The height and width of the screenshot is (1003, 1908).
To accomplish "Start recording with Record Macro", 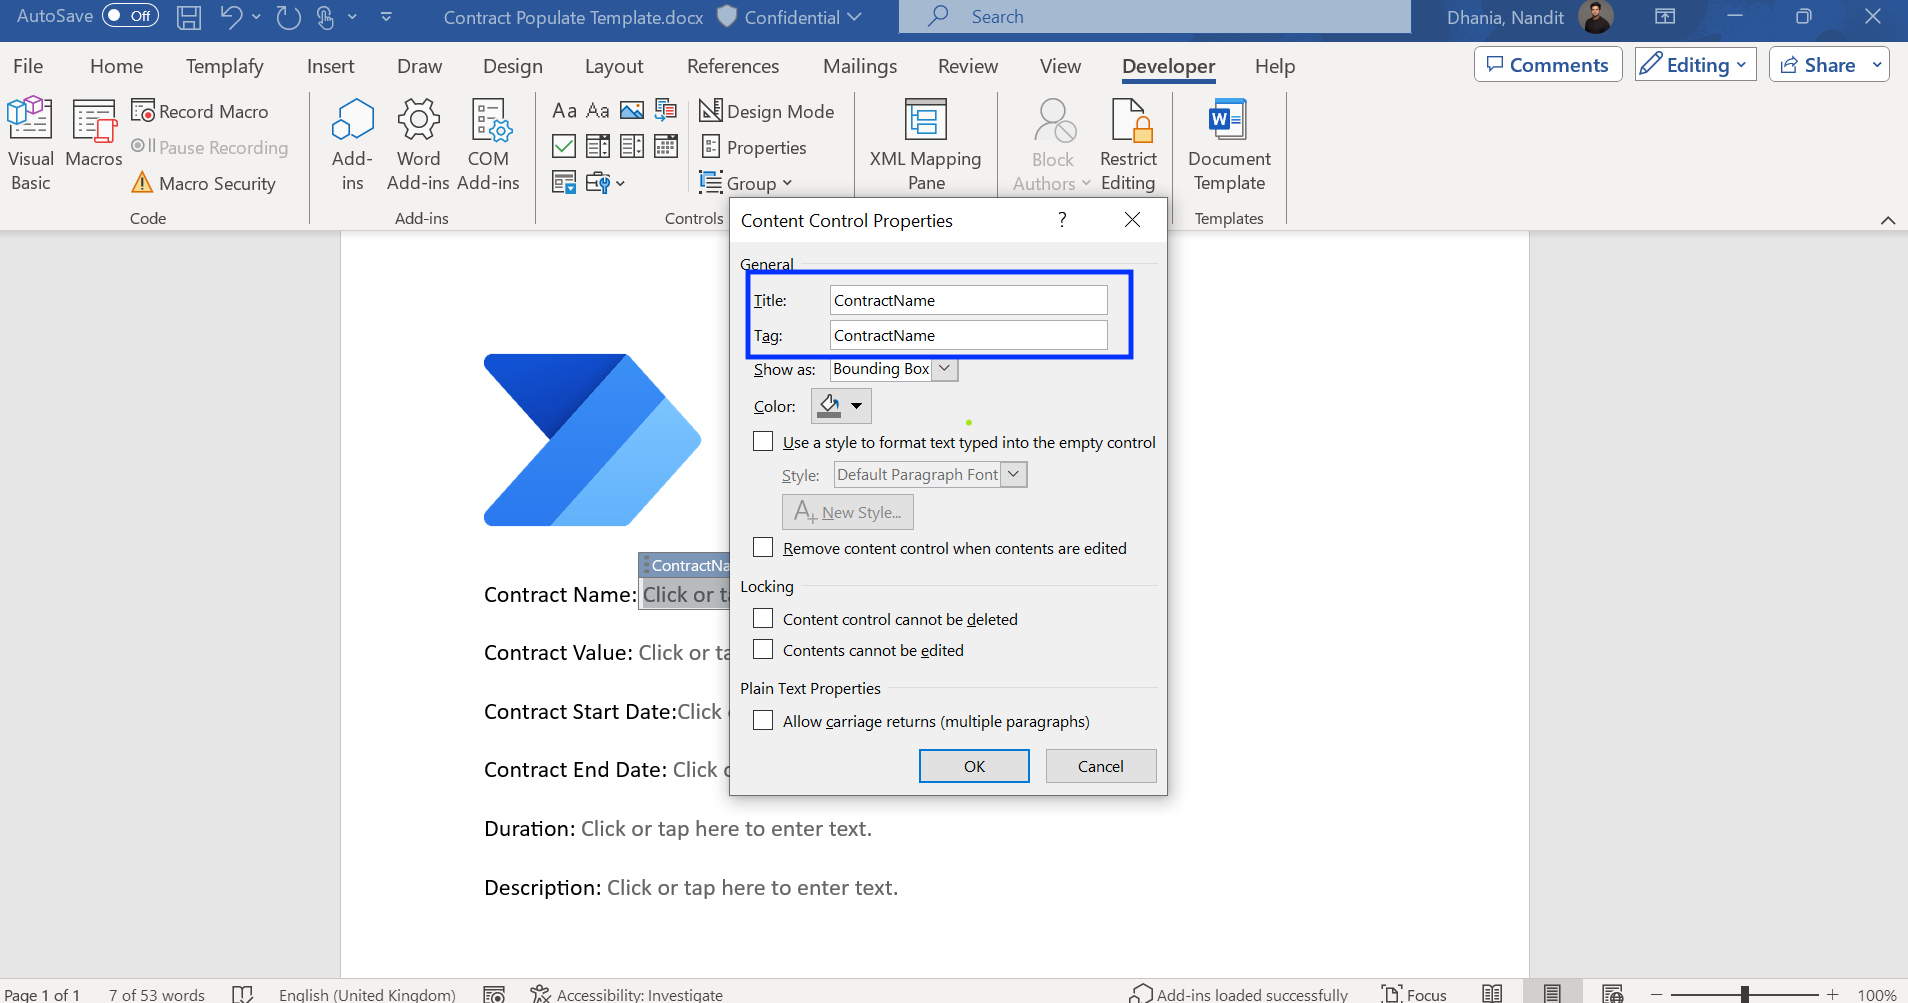I will pos(200,110).
